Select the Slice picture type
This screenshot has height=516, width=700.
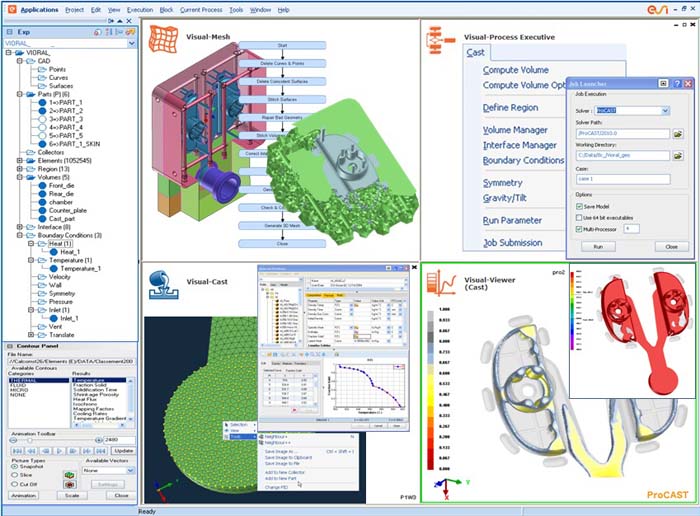(x=15, y=475)
